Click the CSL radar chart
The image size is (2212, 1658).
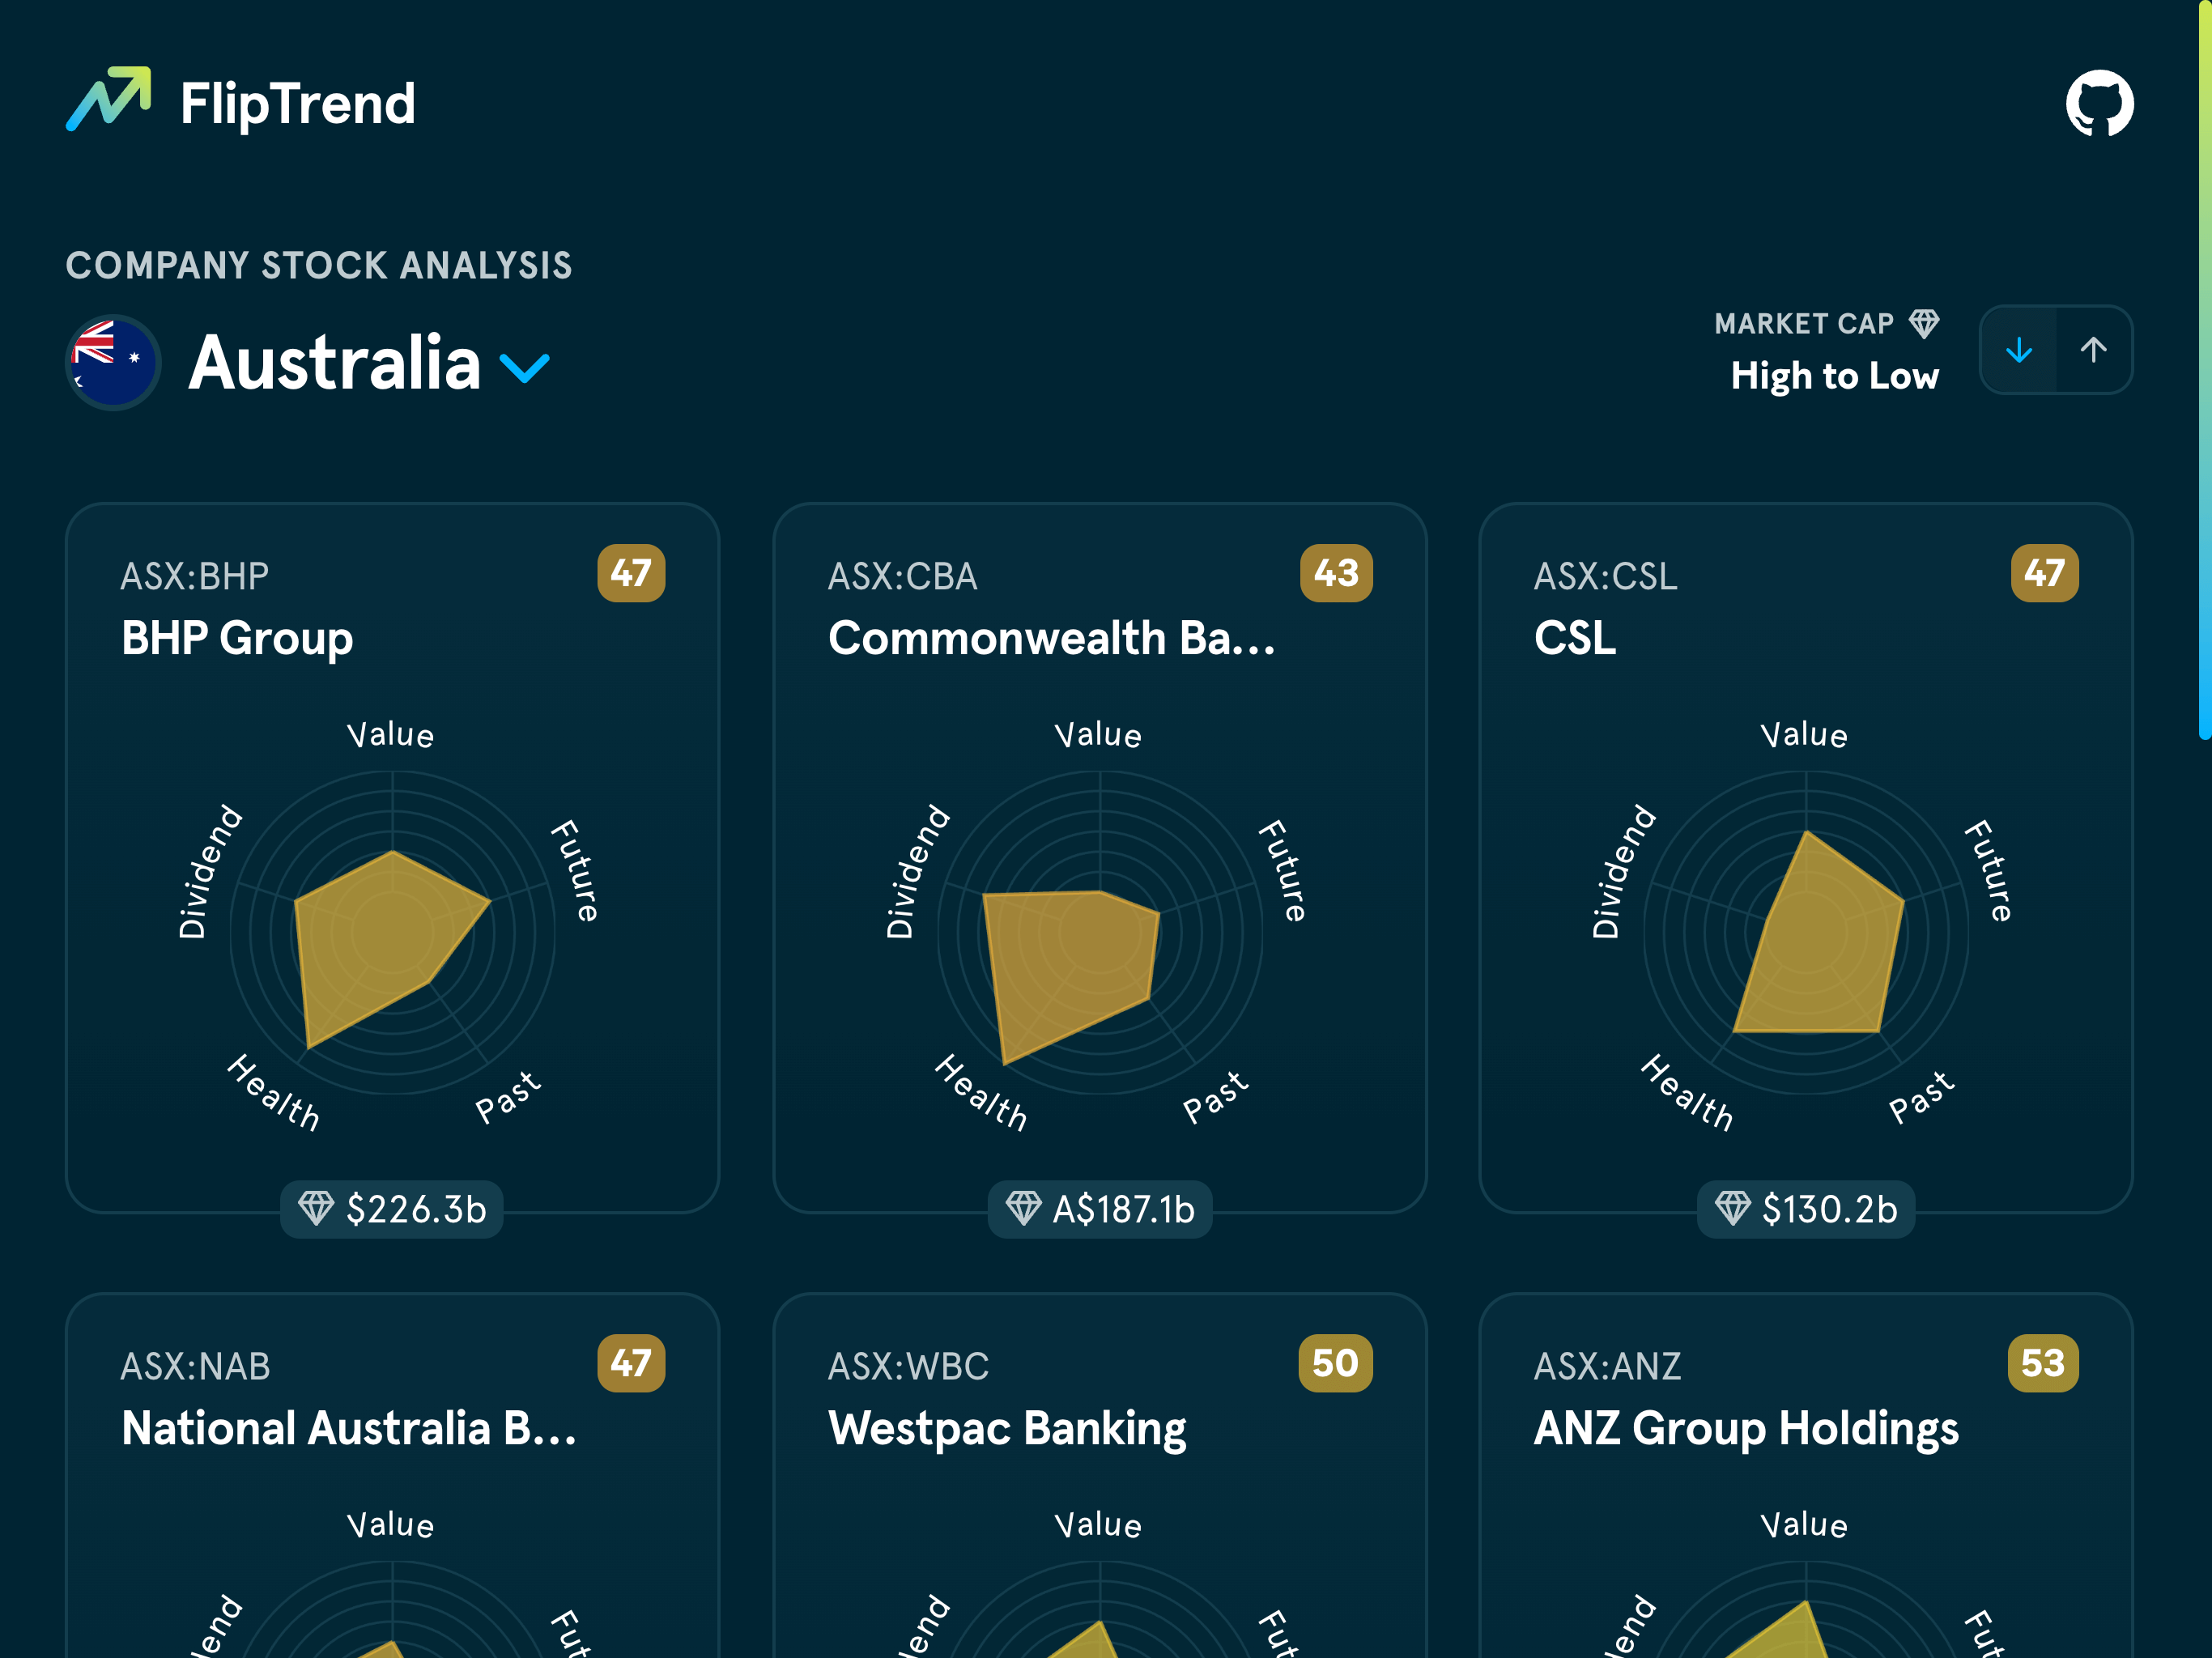(1806, 932)
